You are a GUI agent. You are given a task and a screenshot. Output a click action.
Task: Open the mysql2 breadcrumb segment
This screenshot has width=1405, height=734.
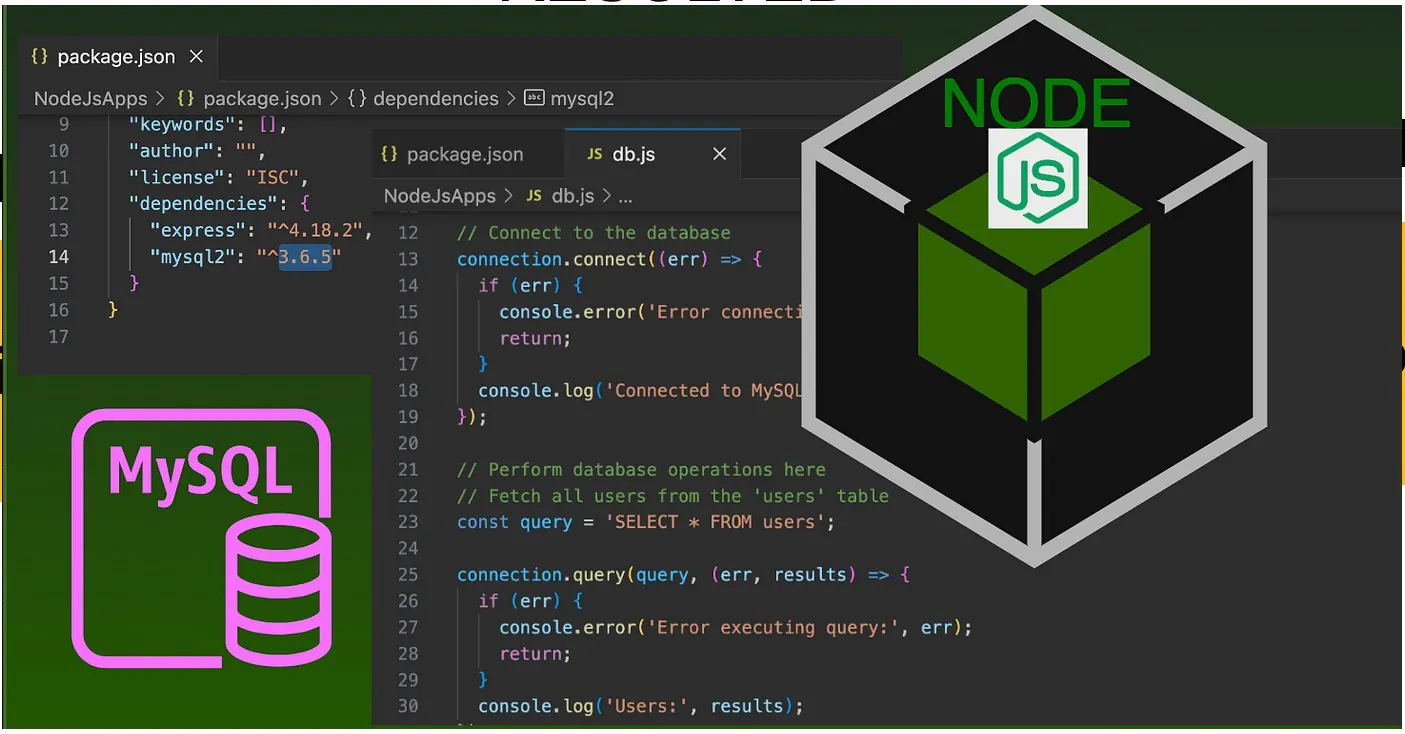point(582,98)
